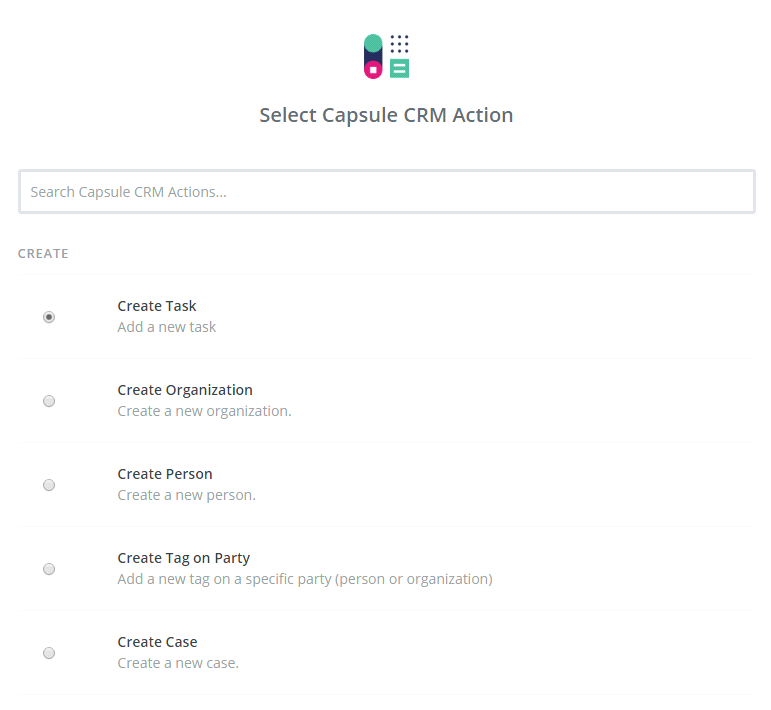Select the Create Task radio button
The height and width of the screenshot is (710, 771).
coord(49,317)
